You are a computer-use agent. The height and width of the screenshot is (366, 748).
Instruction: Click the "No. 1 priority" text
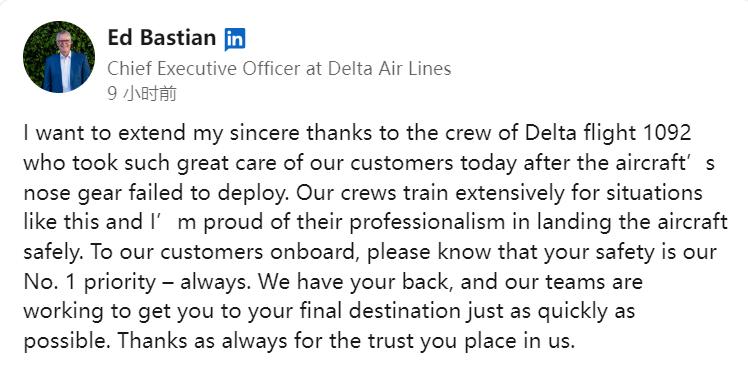[x=89, y=282]
